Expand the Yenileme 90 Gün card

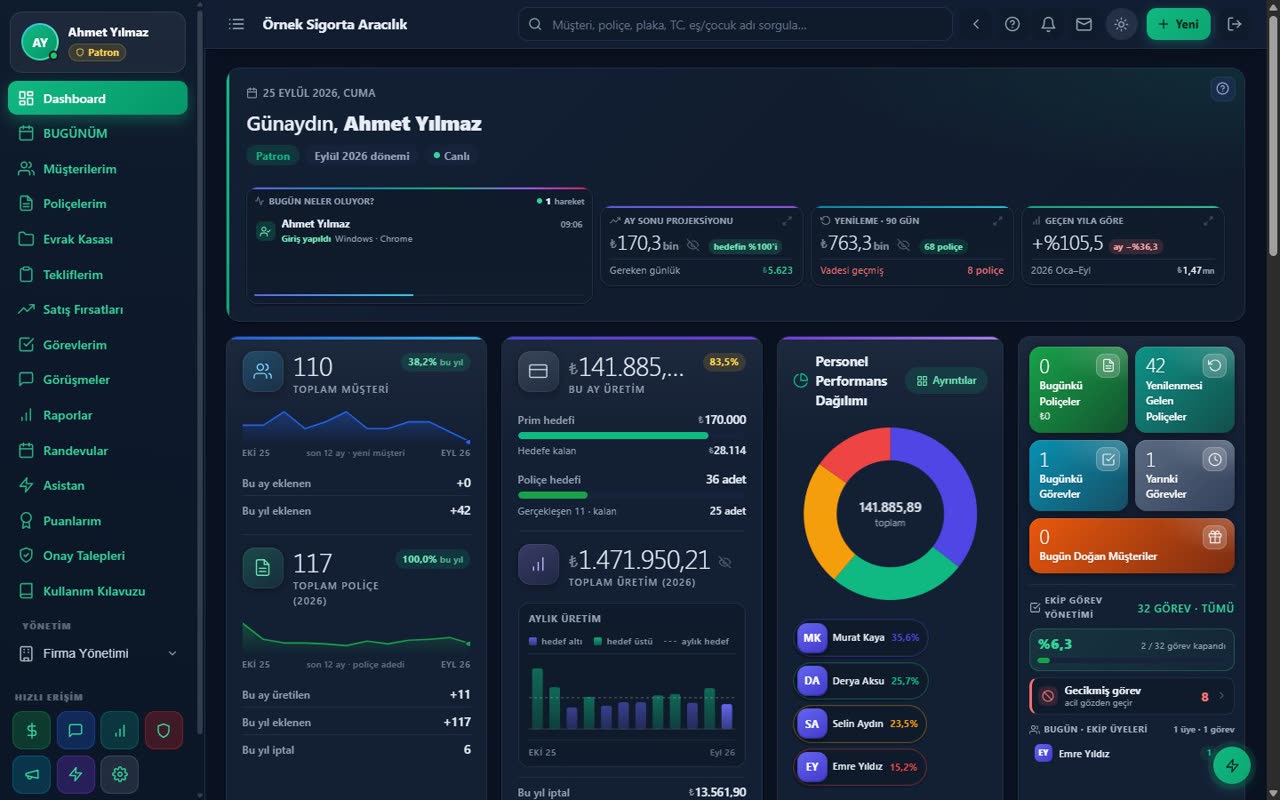coord(997,220)
